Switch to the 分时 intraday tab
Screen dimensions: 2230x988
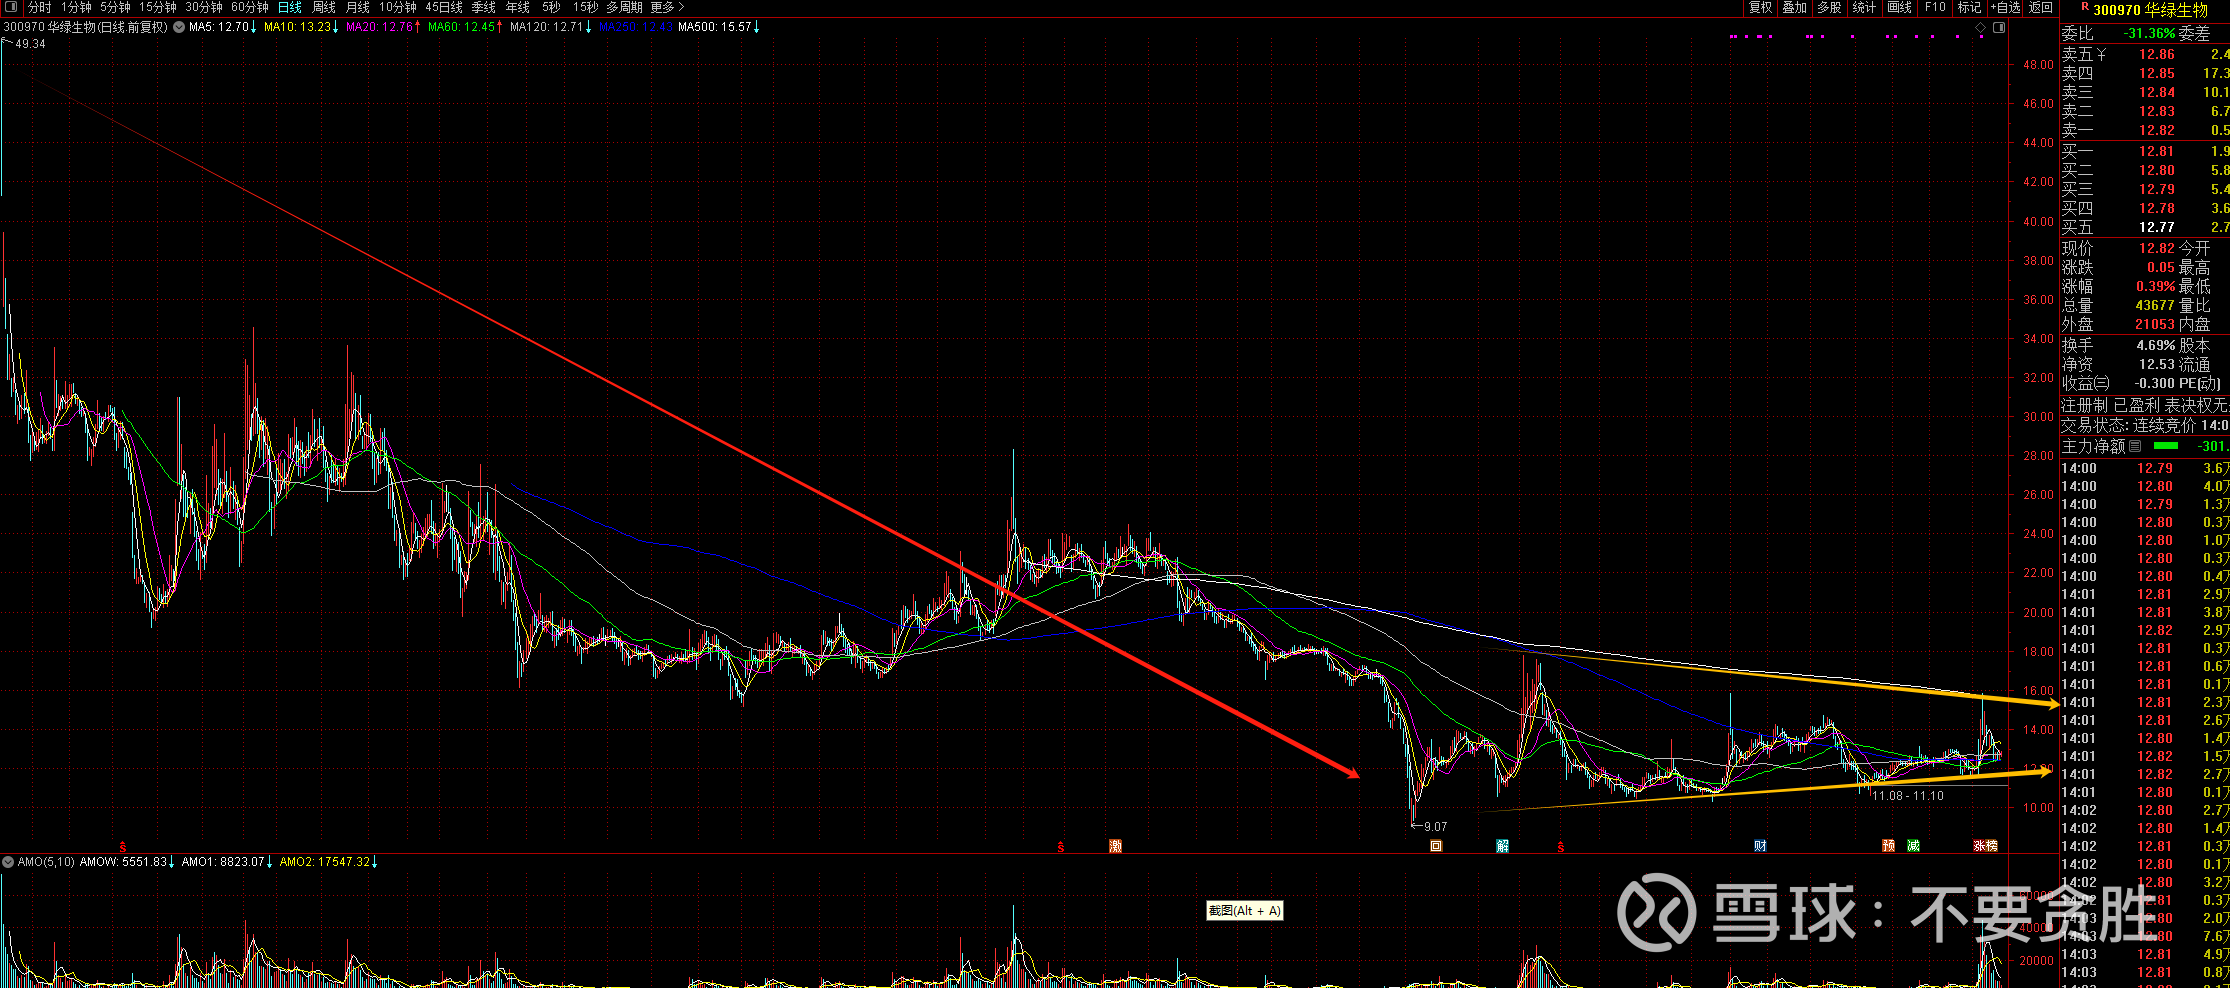point(40,8)
